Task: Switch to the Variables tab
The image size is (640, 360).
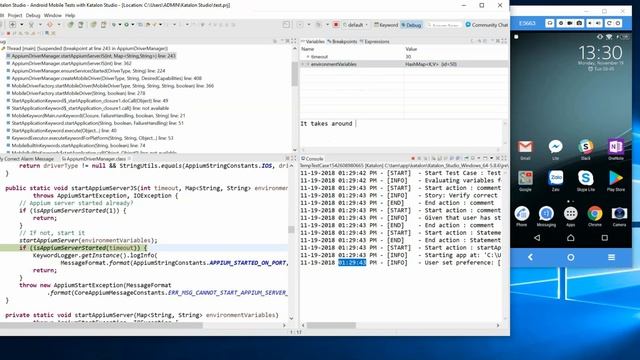Action: pos(313,42)
